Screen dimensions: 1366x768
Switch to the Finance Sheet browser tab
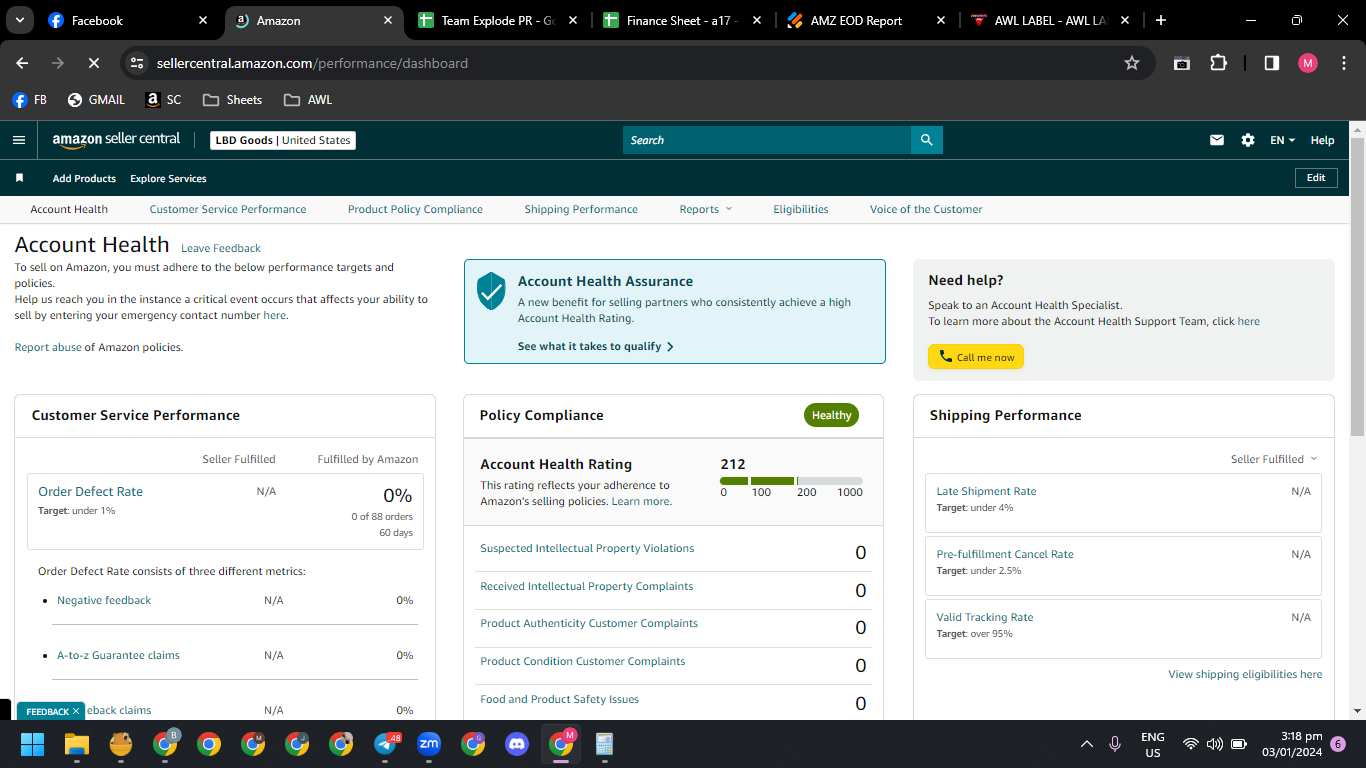coord(681,20)
